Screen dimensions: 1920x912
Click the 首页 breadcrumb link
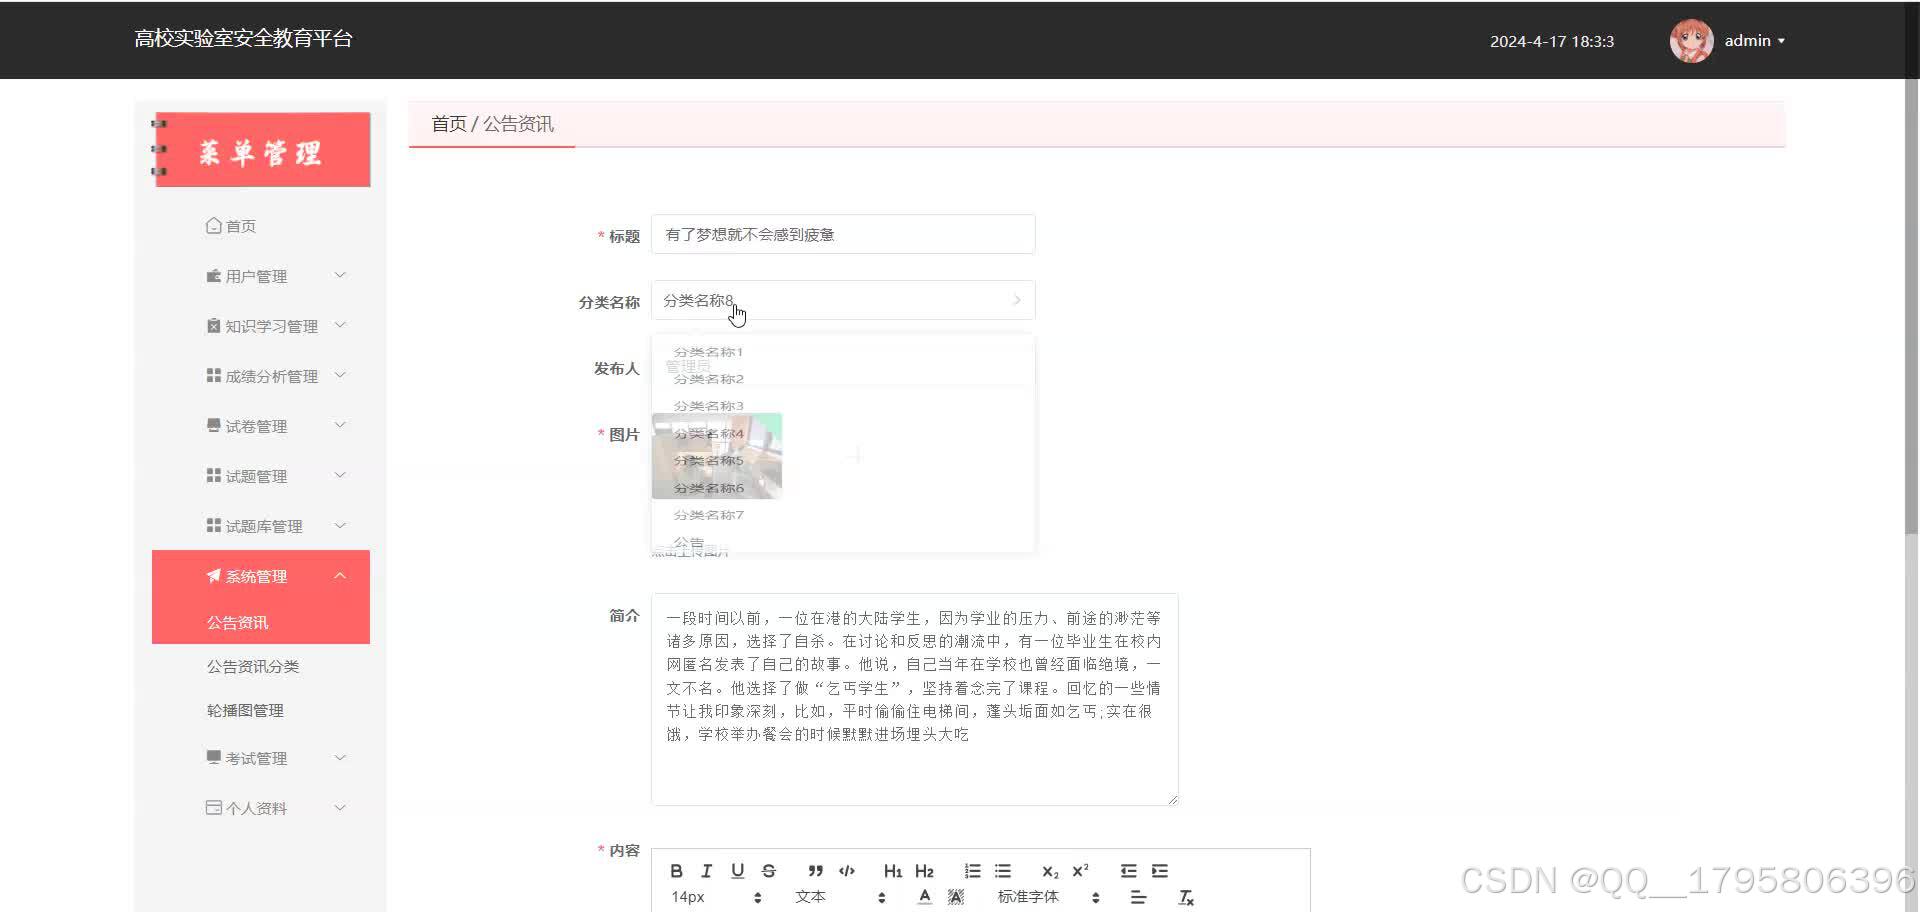449,124
